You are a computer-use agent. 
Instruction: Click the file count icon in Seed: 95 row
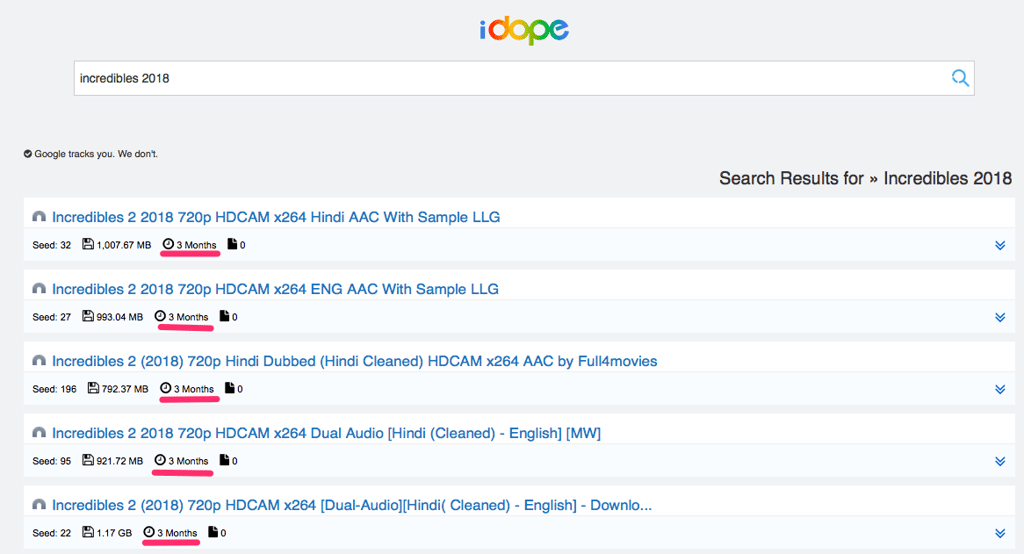(224, 460)
